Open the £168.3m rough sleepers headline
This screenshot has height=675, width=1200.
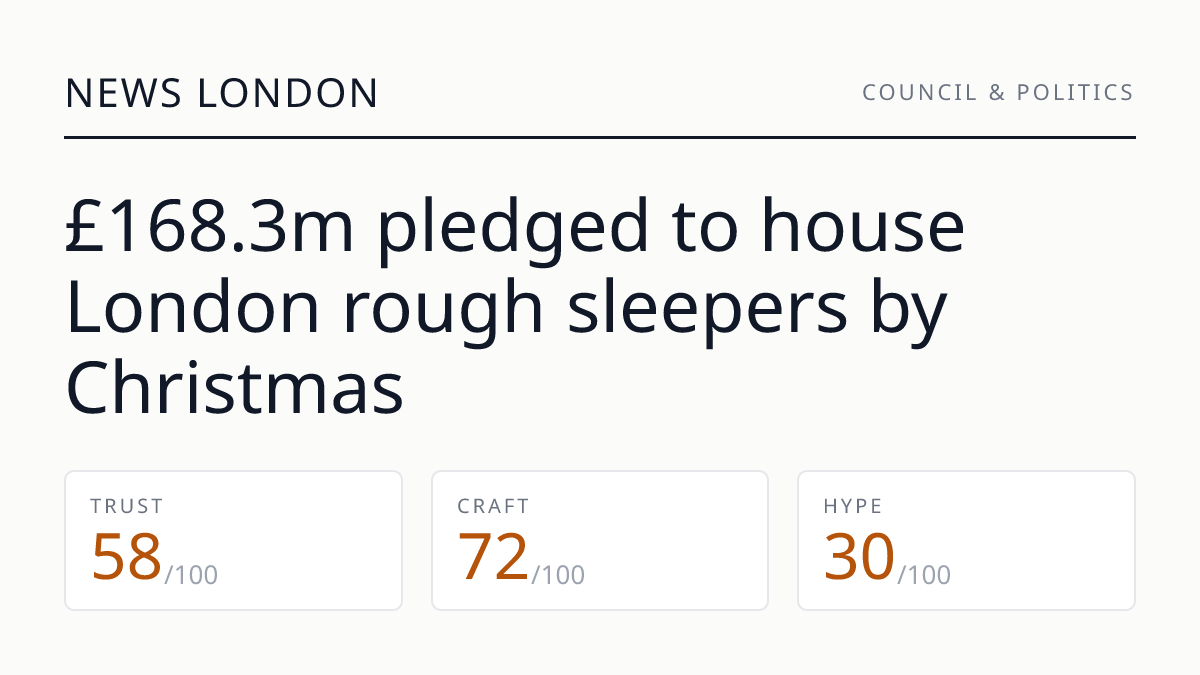click(515, 308)
